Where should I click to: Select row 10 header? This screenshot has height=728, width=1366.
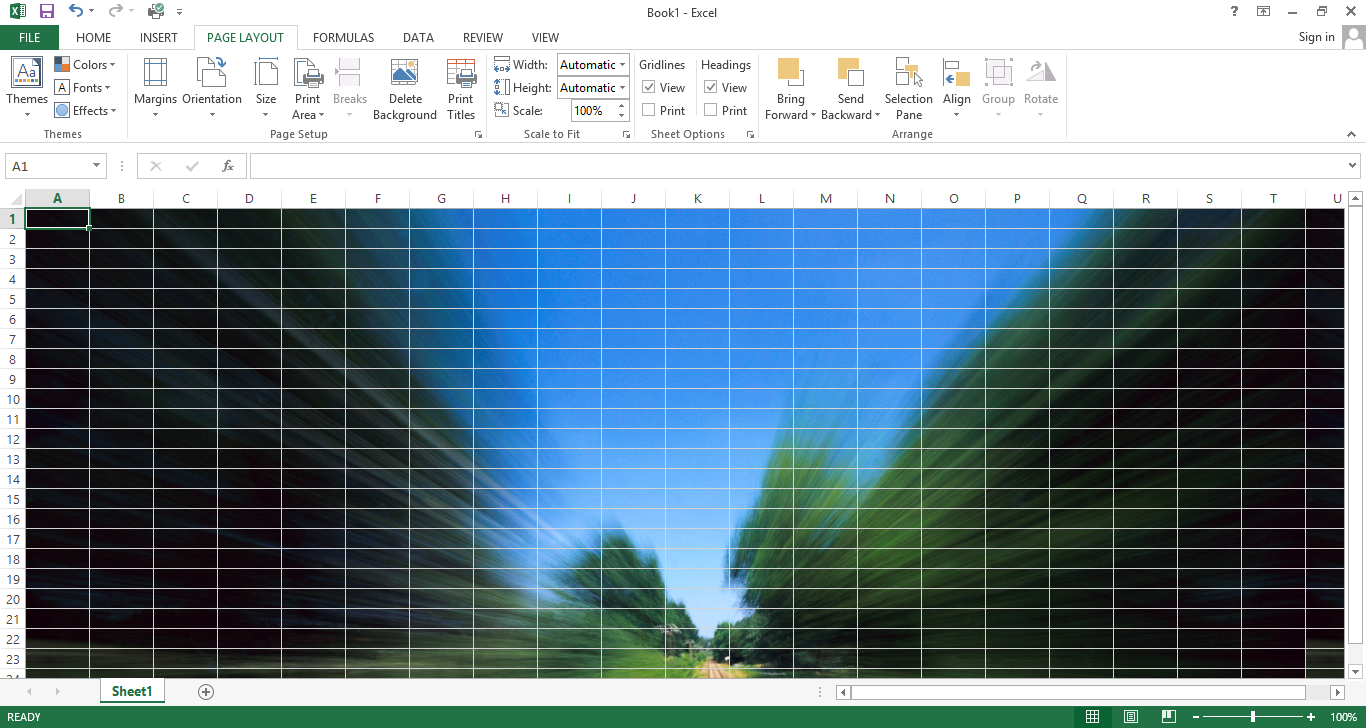click(x=12, y=399)
